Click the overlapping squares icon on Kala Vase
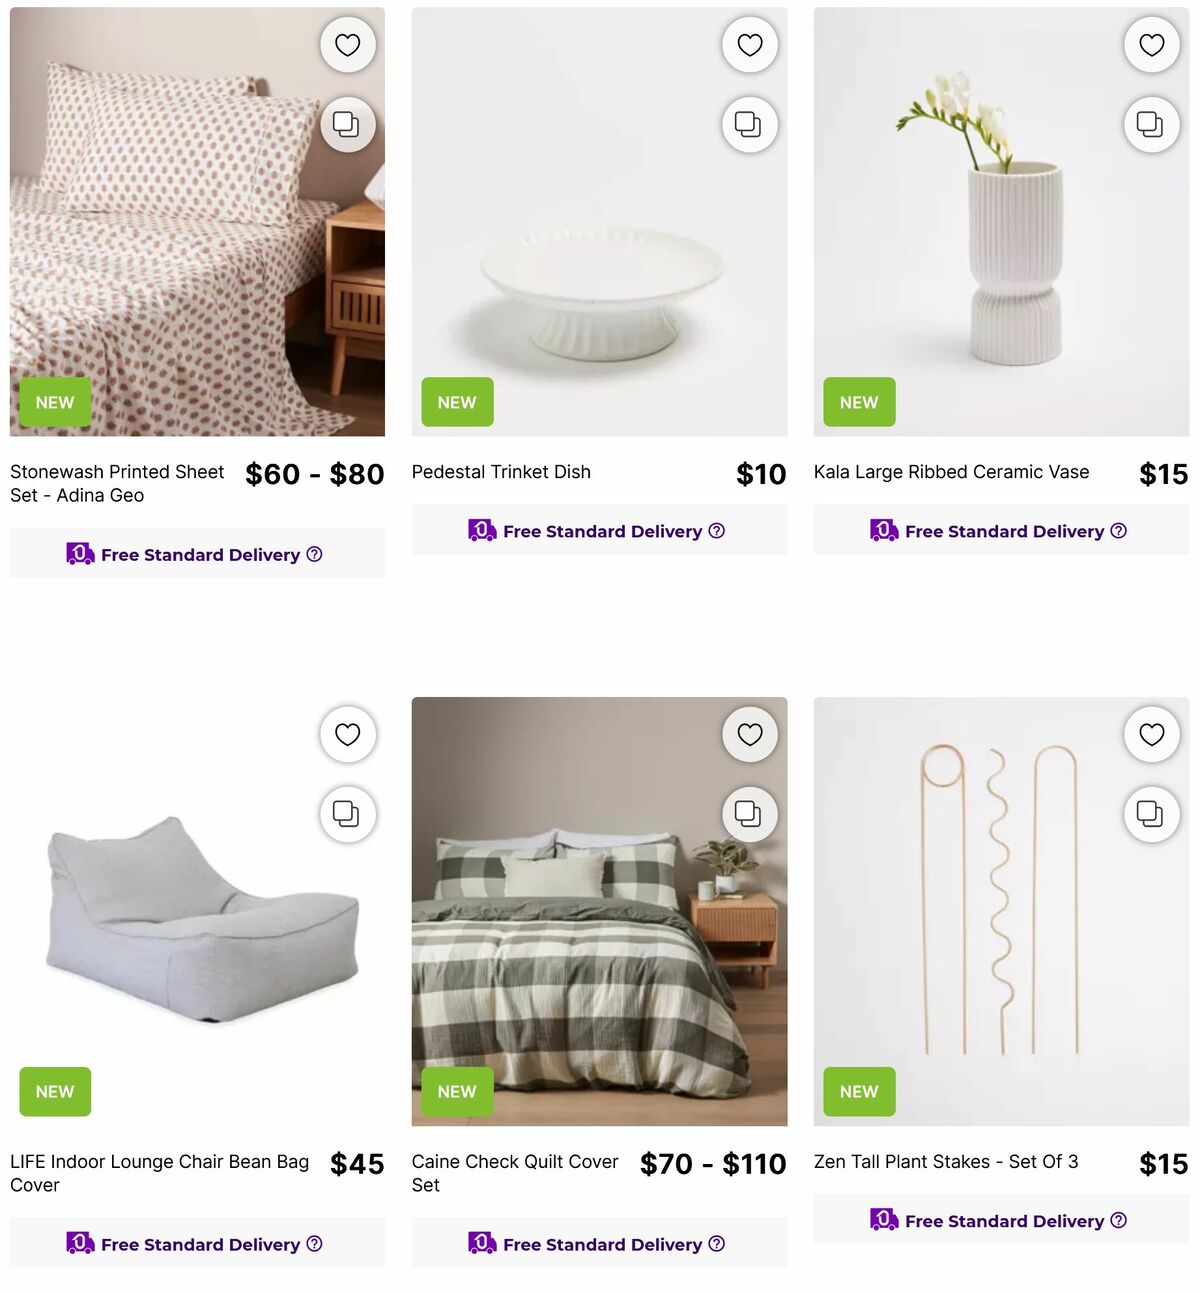 click(1151, 125)
